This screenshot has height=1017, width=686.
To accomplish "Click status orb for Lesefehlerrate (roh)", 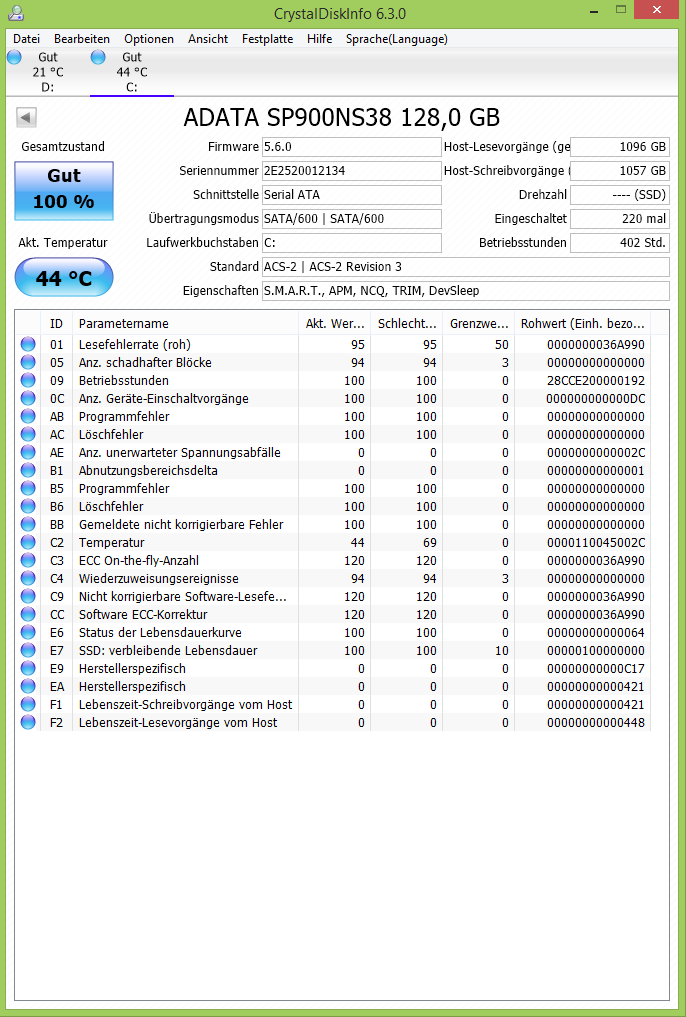I will 28,344.
